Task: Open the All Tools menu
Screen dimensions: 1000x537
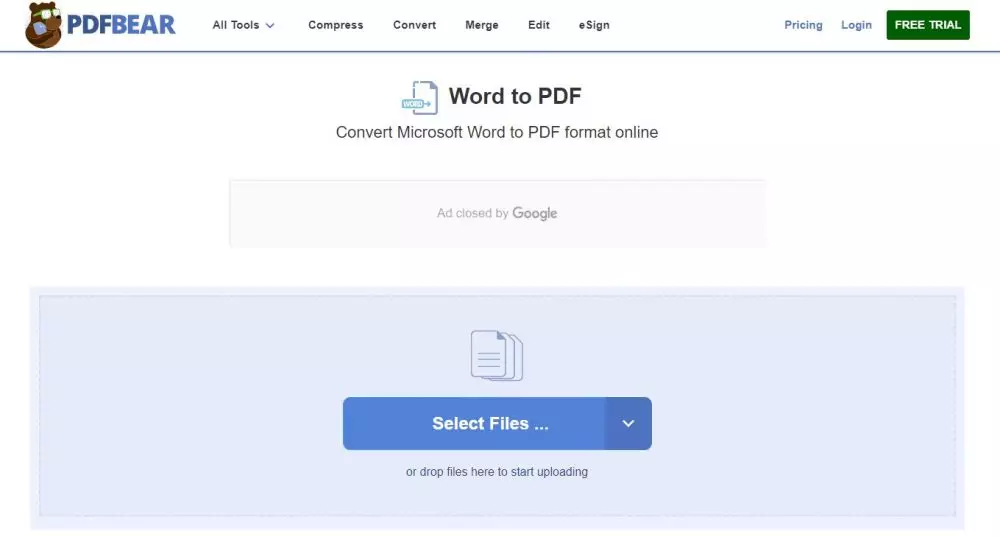Action: click(243, 25)
